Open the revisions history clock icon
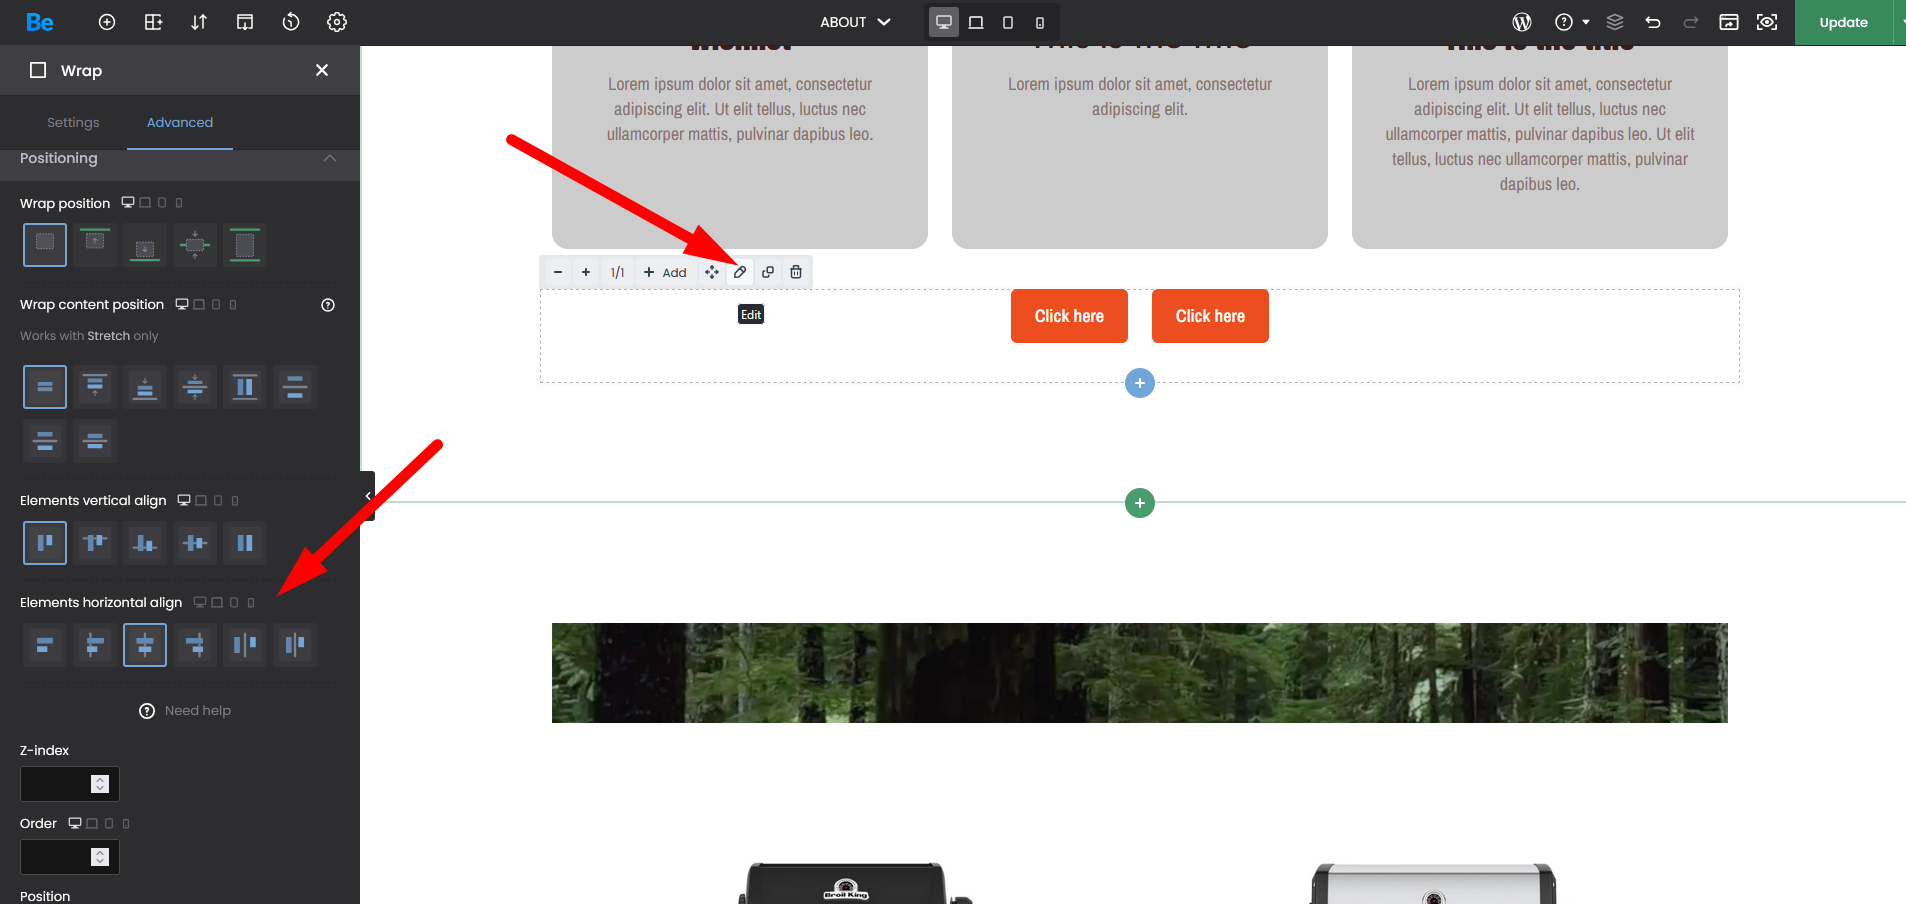Viewport: 1906px width, 904px height. [291, 22]
